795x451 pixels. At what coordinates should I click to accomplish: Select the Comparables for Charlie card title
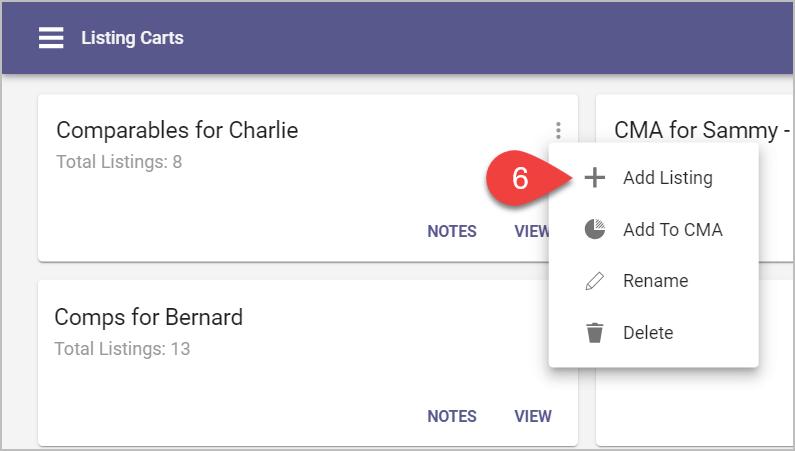pos(177,130)
